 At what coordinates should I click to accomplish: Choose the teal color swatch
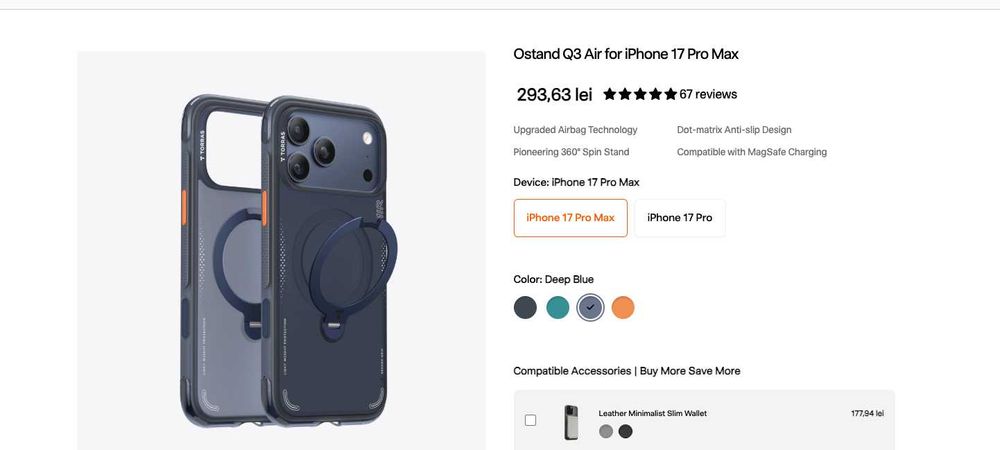(558, 307)
